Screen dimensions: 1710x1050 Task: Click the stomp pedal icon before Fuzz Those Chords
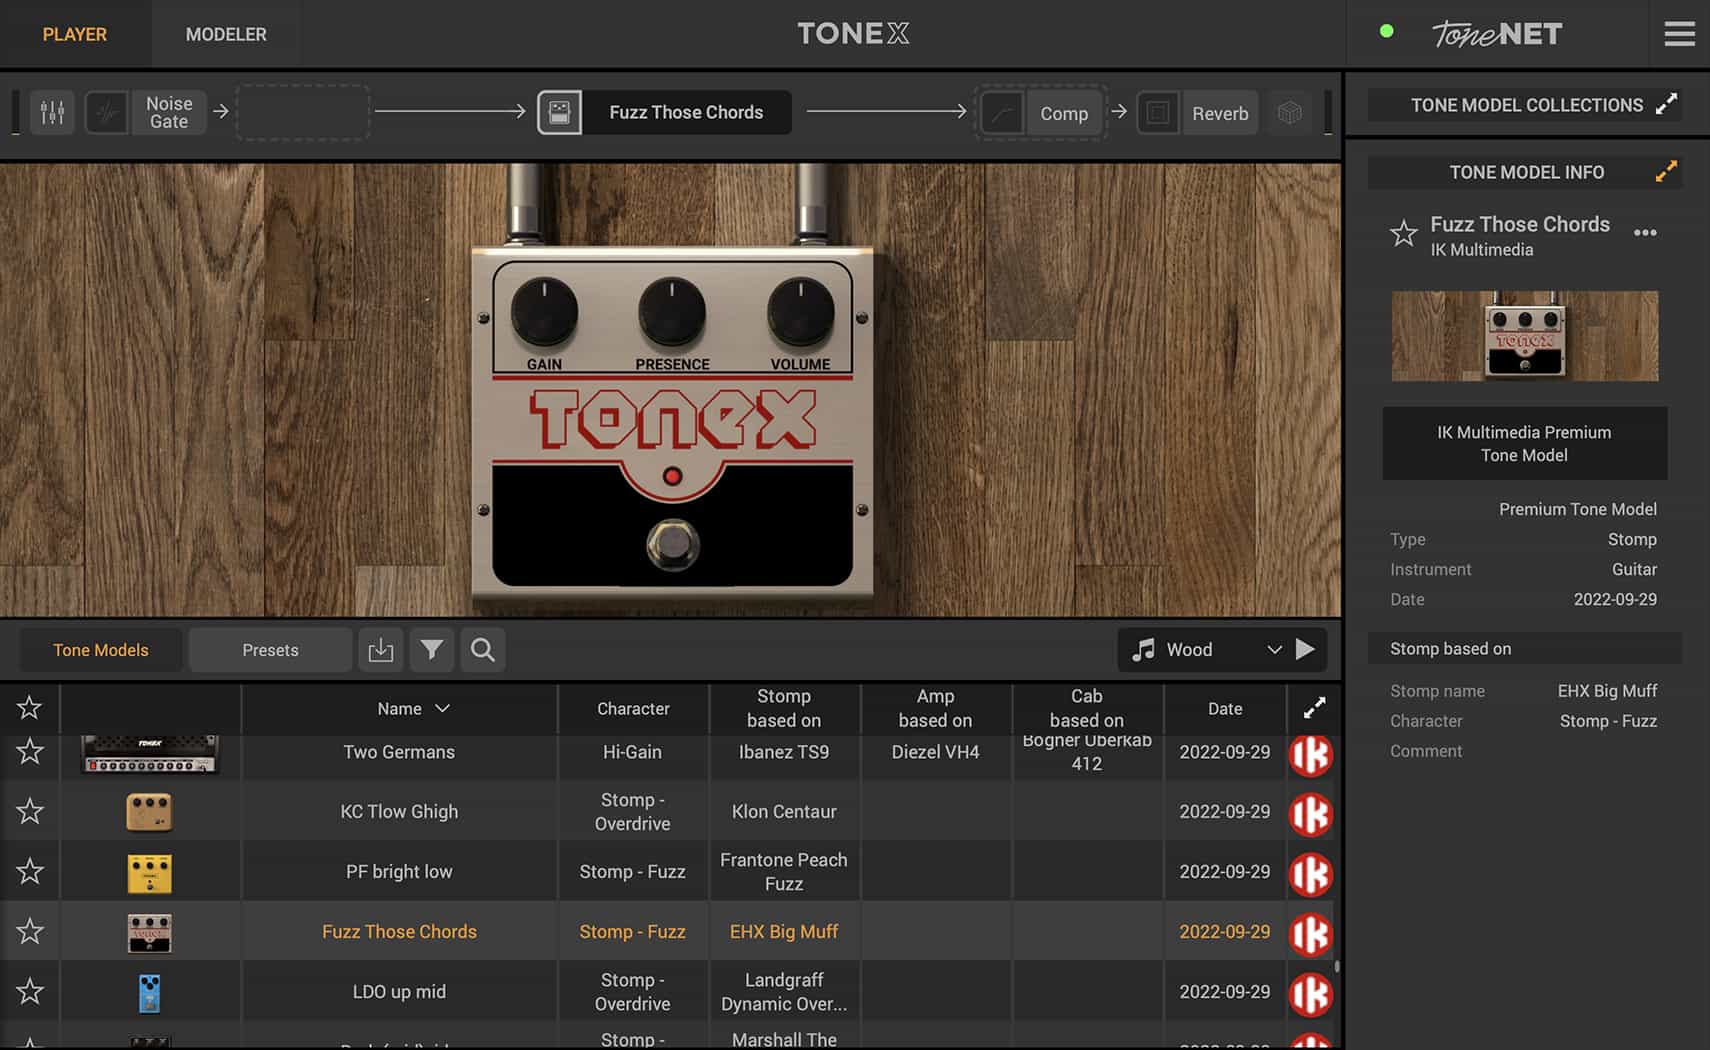click(x=559, y=112)
